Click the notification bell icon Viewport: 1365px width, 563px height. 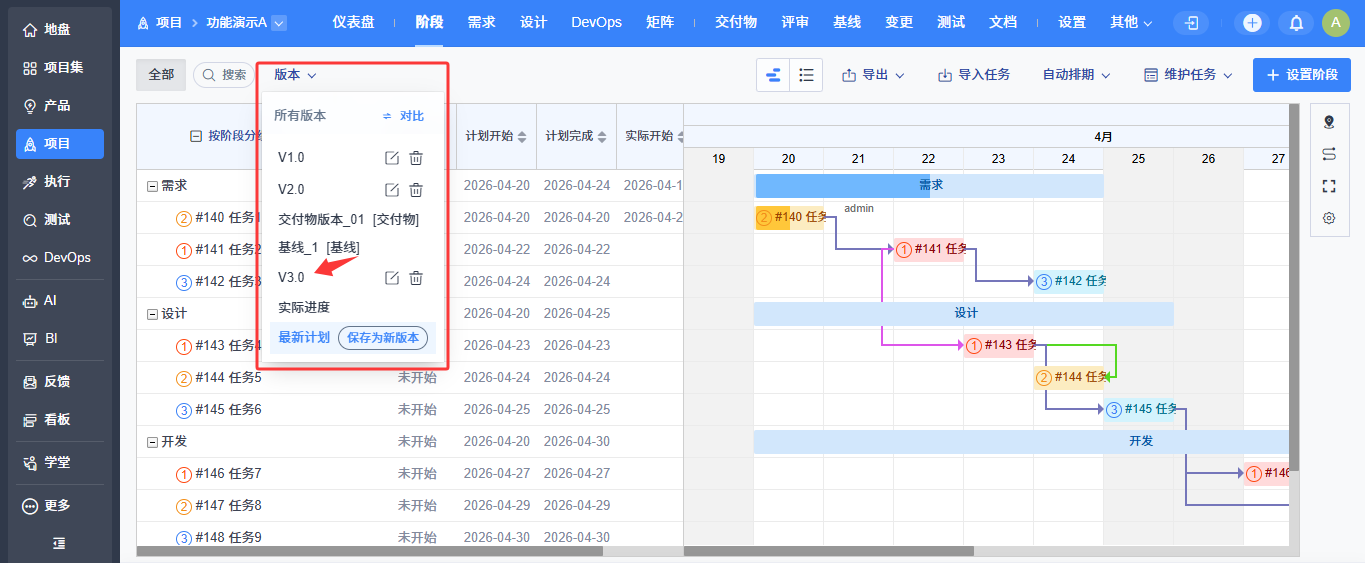pos(1296,23)
